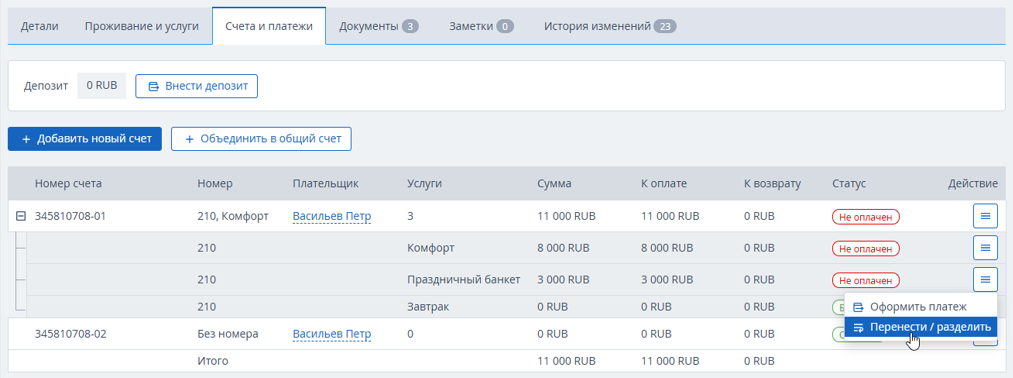
Task: Click the Внести депозит button
Action: [x=196, y=87]
